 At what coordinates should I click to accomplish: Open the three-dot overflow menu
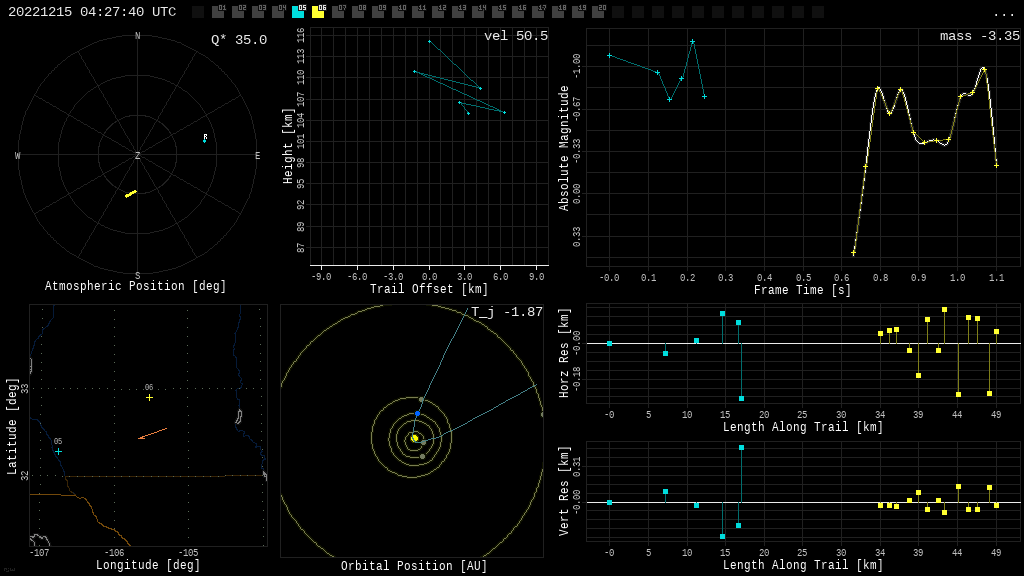coord(1003,13)
